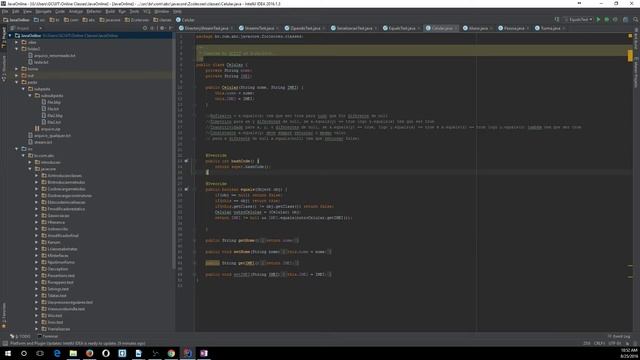Switch to EqualsTest.java tab
The width and height of the screenshot is (640, 360).
click(x=400, y=28)
